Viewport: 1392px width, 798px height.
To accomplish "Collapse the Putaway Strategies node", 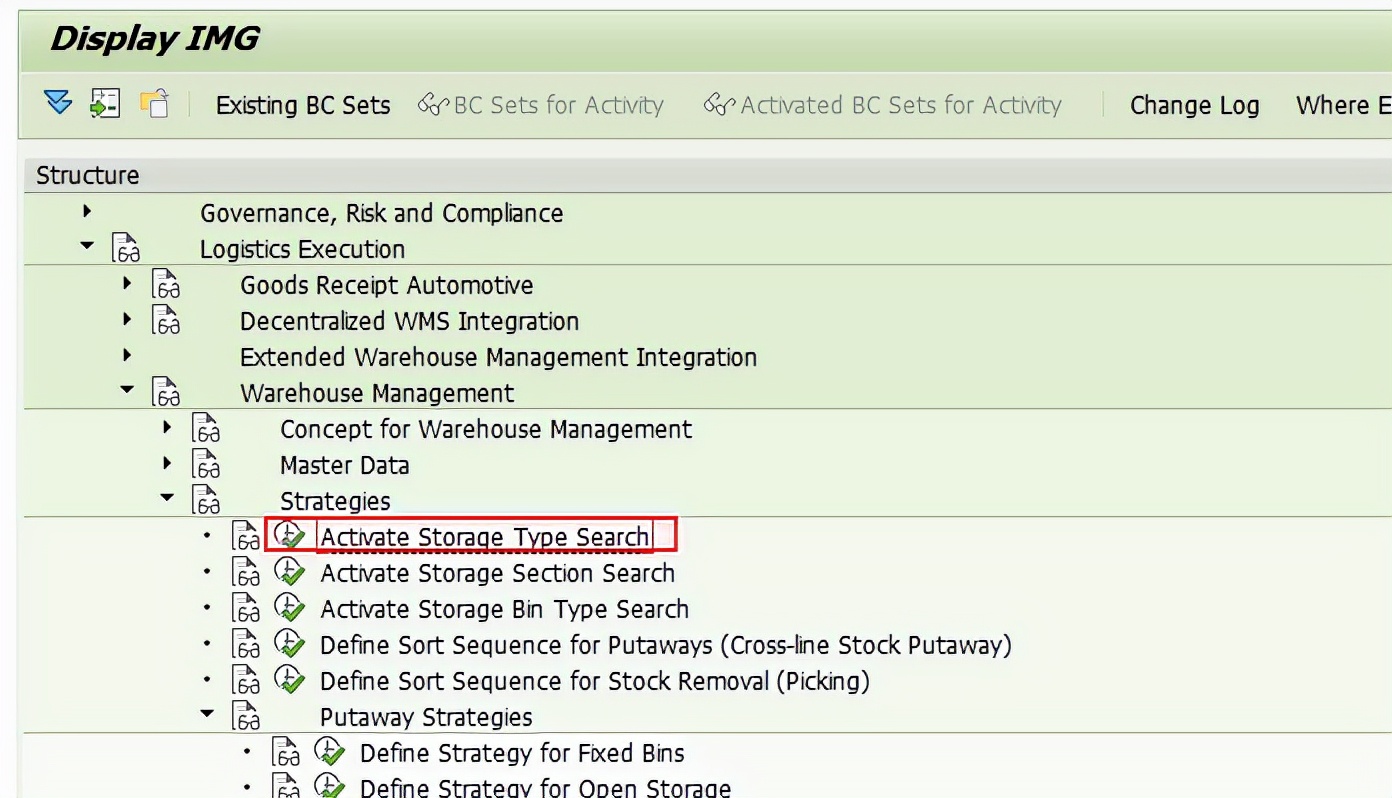I will pyautogui.click(x=207, y=715).
